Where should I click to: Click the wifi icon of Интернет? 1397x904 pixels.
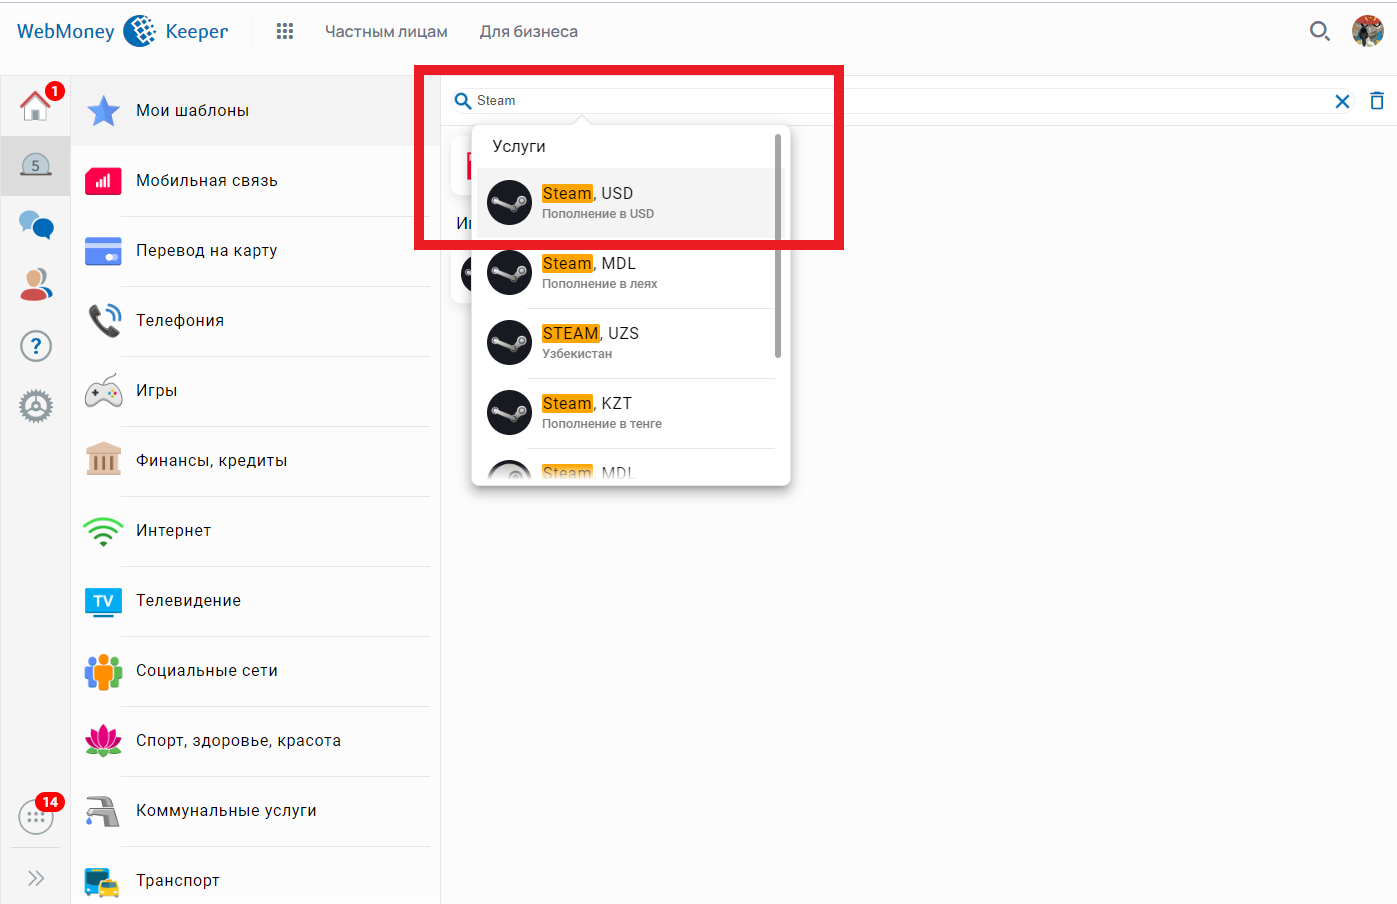click(103, 531)
